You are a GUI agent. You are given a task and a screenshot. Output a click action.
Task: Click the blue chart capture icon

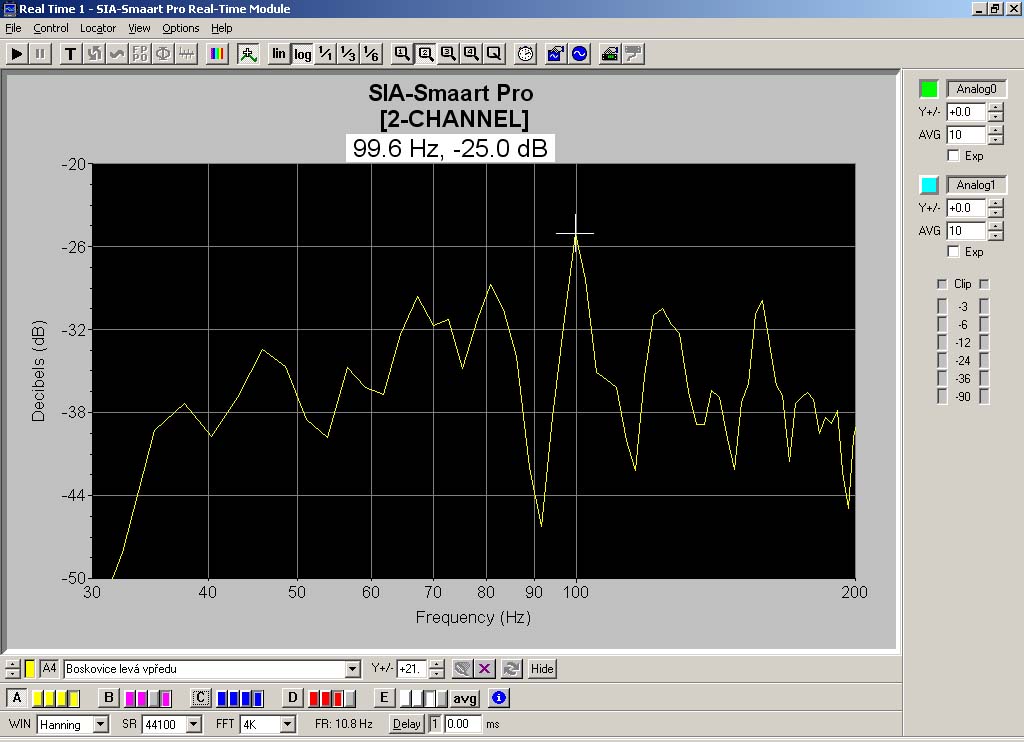[x=556, y=54]
